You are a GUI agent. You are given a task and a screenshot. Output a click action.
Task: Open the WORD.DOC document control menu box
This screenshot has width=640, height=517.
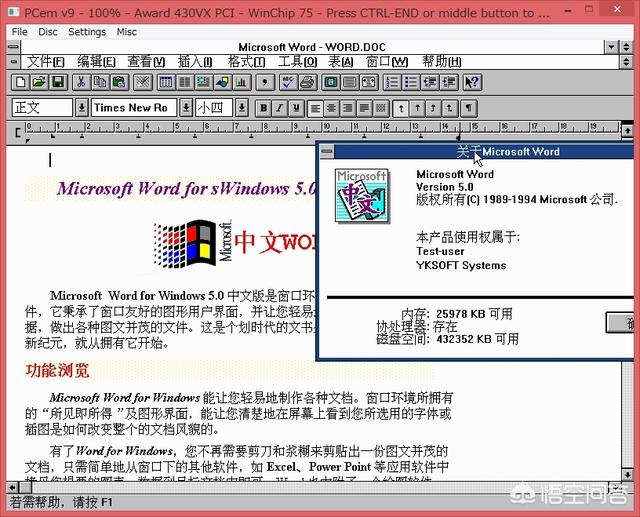[x=13, y=62]
